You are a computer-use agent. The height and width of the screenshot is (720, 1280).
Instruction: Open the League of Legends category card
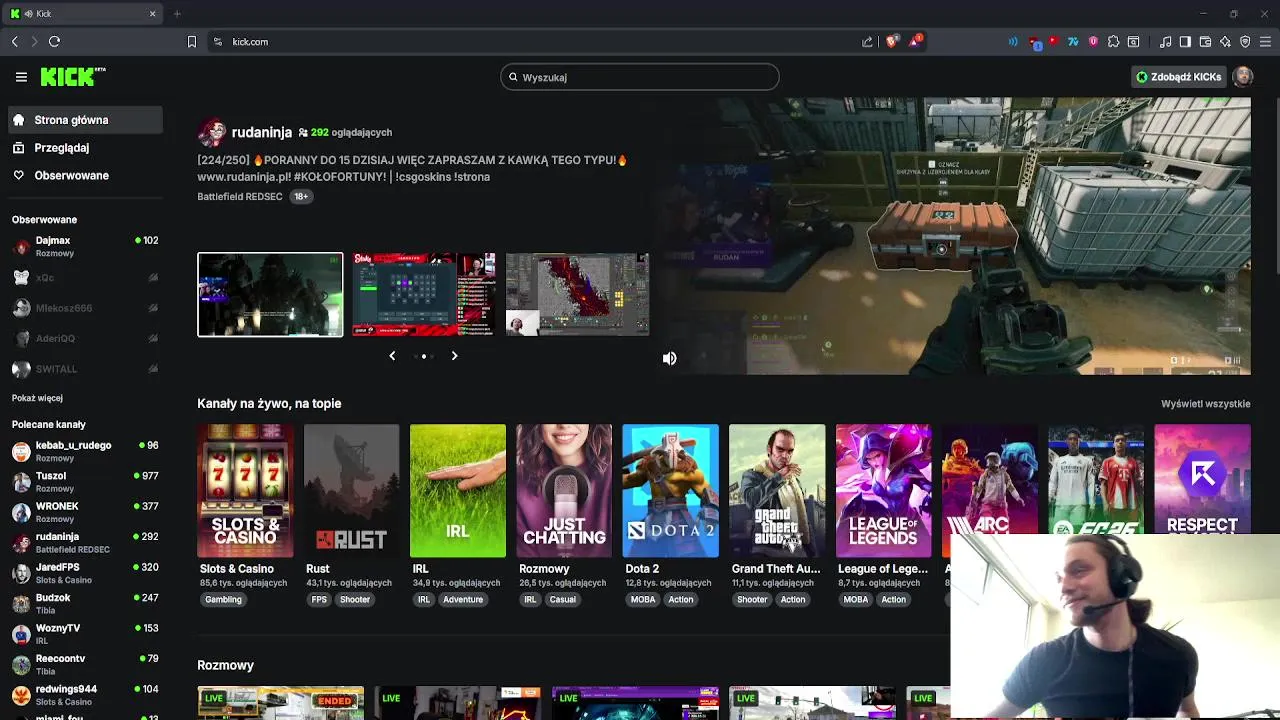click(x=884, y=491)
